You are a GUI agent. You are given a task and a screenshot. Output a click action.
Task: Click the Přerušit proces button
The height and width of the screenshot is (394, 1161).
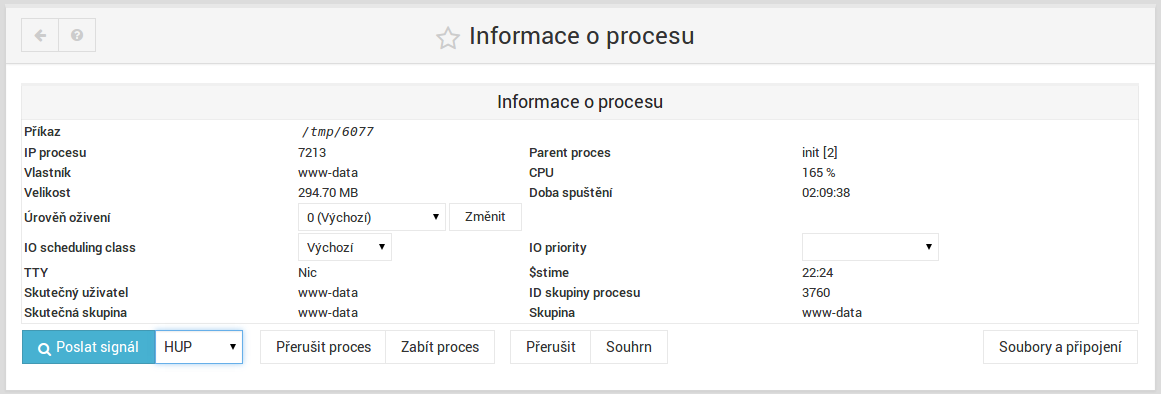click(323, 347)
